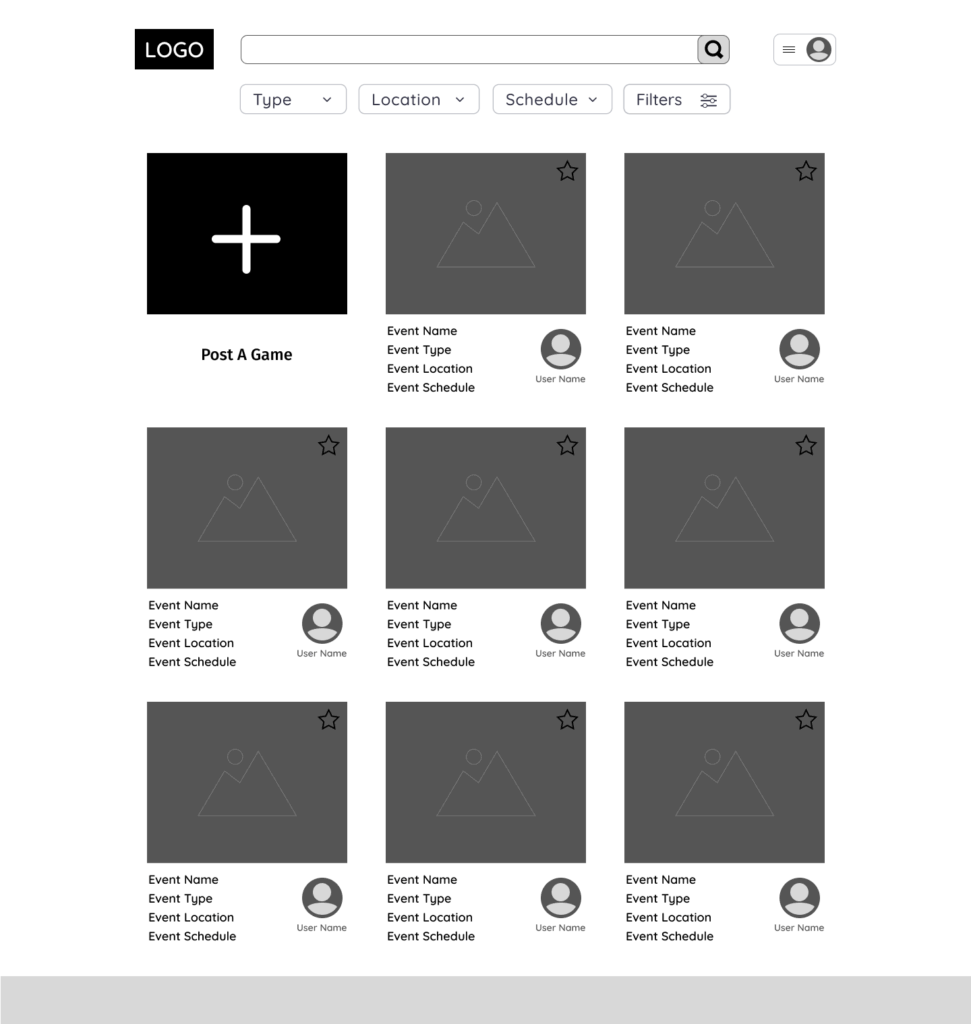The width and height of the screenshot is (971, 1024).
Task: Favorite the star on bottom-row left card
Action: coord(328,720)
